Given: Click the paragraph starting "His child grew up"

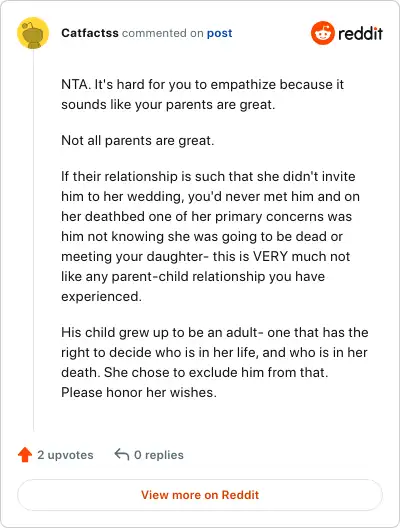Looking at the screenshot, I should tap(215, 362).
